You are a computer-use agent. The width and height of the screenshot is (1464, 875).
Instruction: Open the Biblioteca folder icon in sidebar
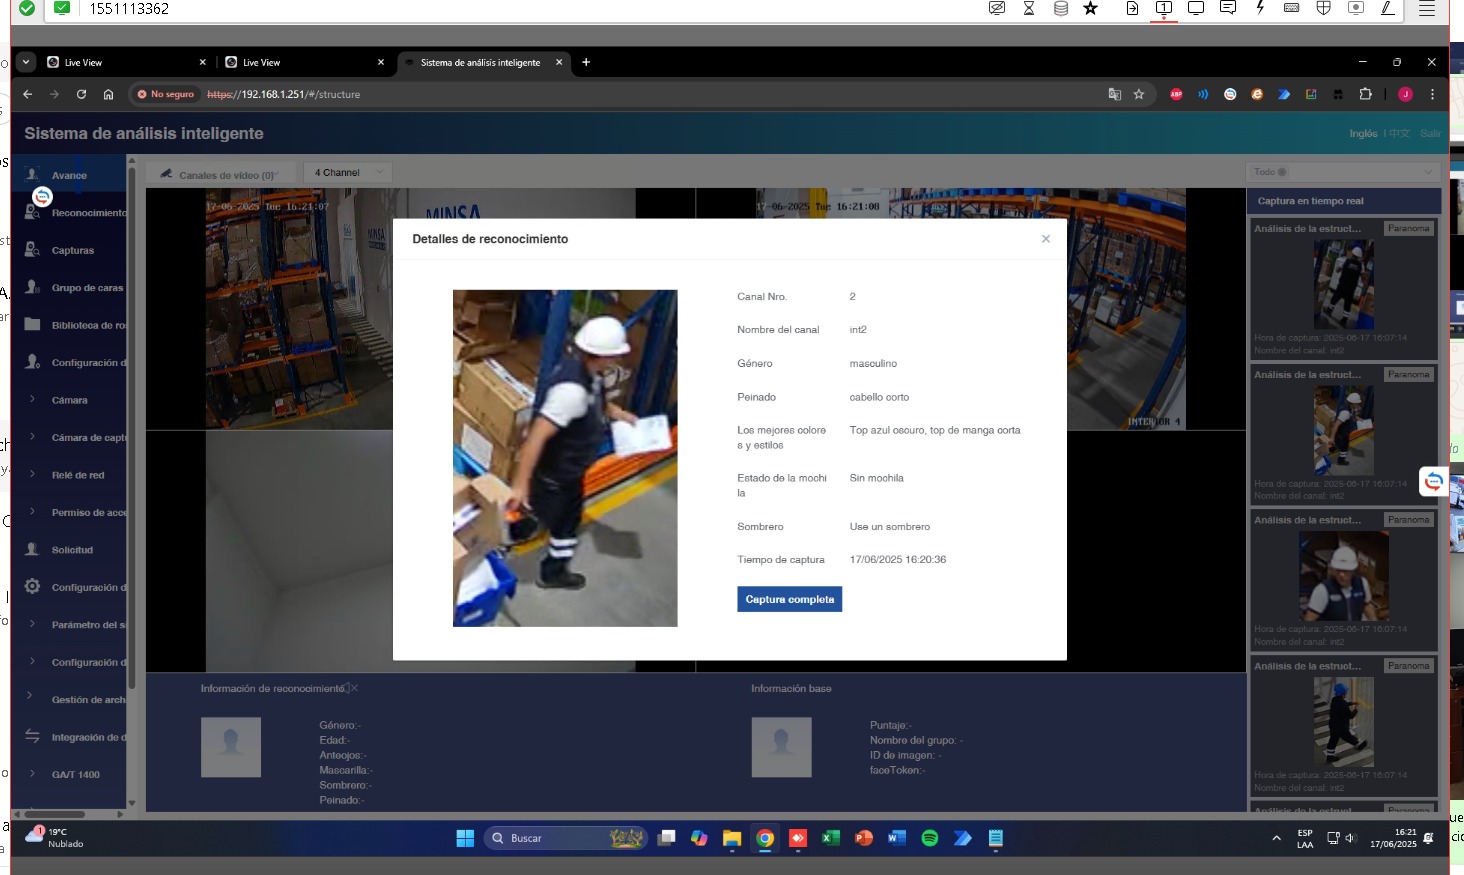coord(32,325)
